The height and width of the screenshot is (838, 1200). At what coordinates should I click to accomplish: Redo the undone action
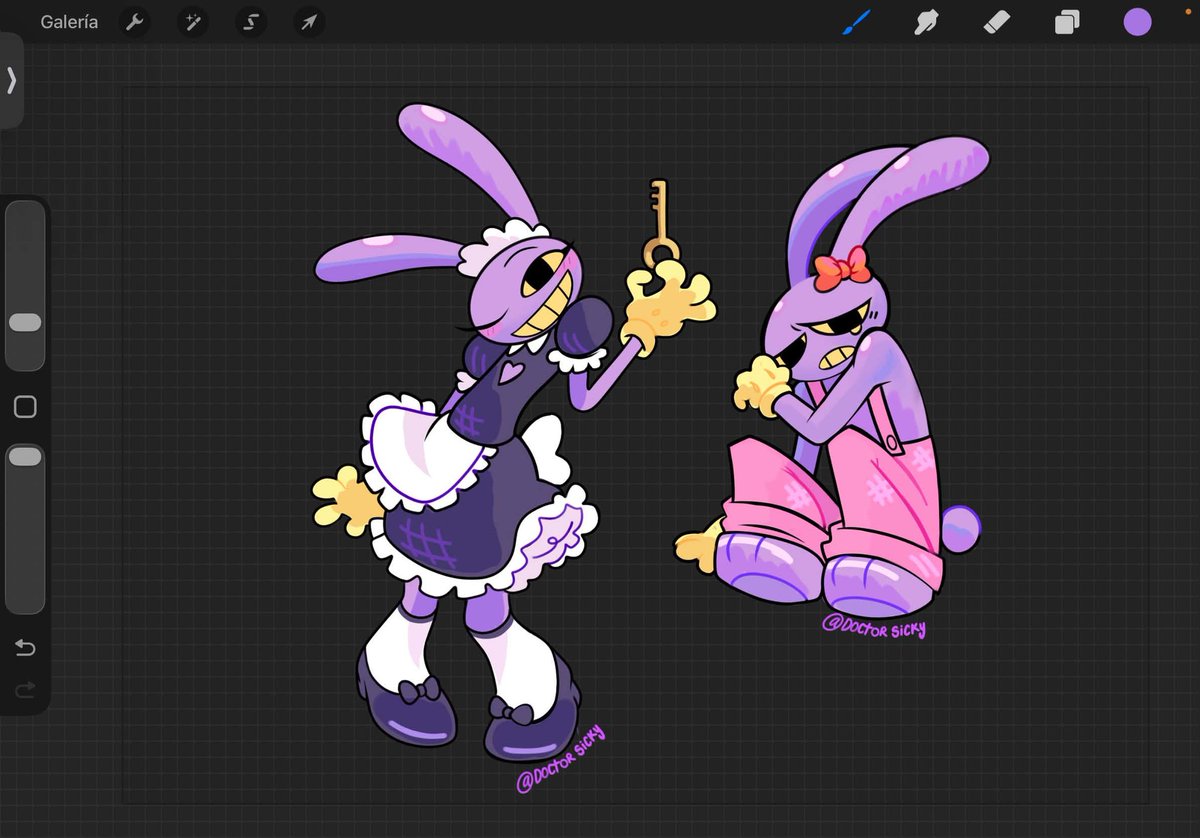tap(25, 689)
